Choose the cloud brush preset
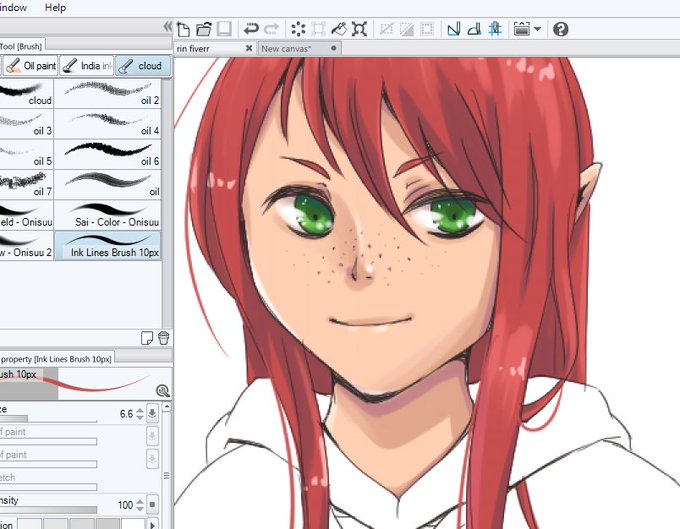The image size is (680, 529). click(x=26, y=93)
